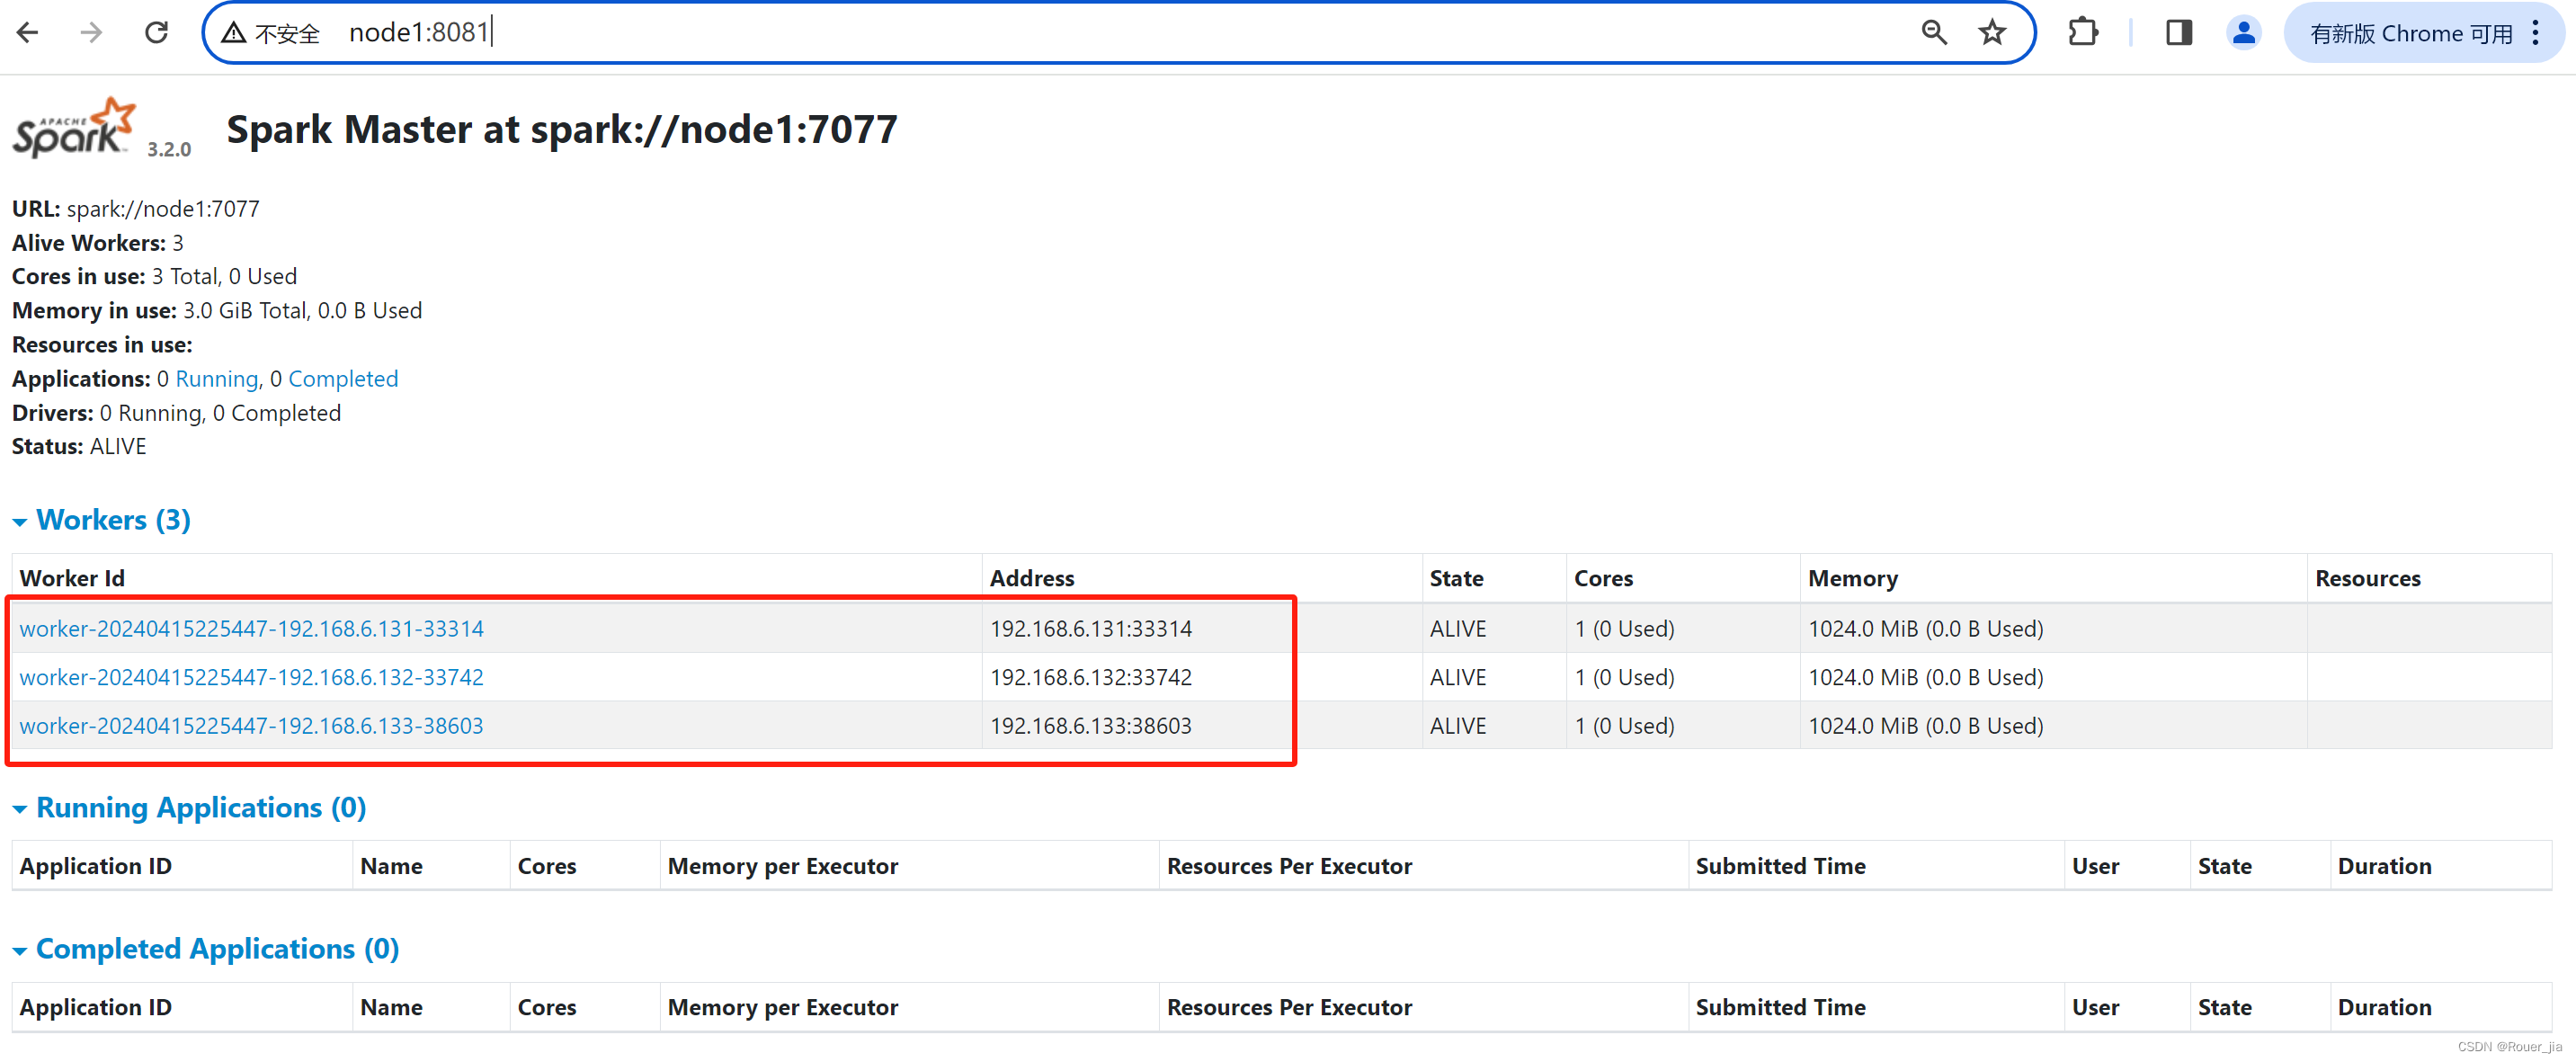
Task: Open Chrome three-dot menu
Action: 2535,33
